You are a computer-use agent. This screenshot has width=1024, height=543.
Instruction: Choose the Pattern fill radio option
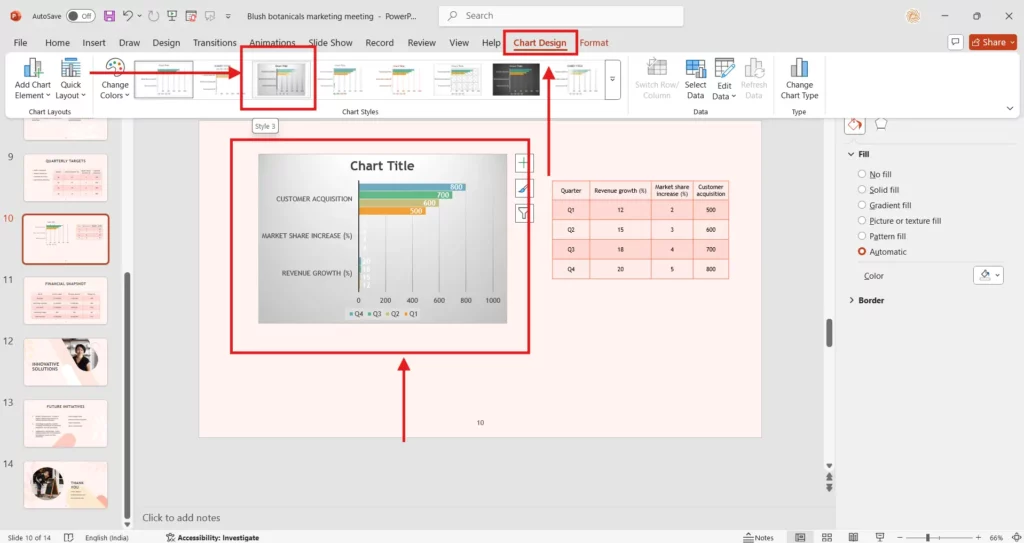[x=862, y=236]
